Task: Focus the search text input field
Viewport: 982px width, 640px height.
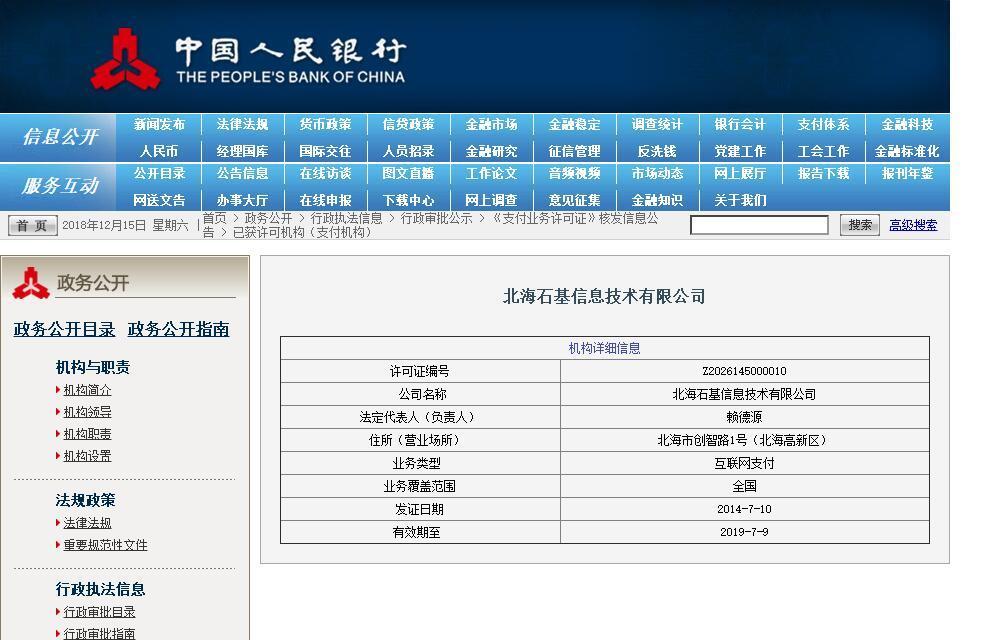Action: coord(759,225)
